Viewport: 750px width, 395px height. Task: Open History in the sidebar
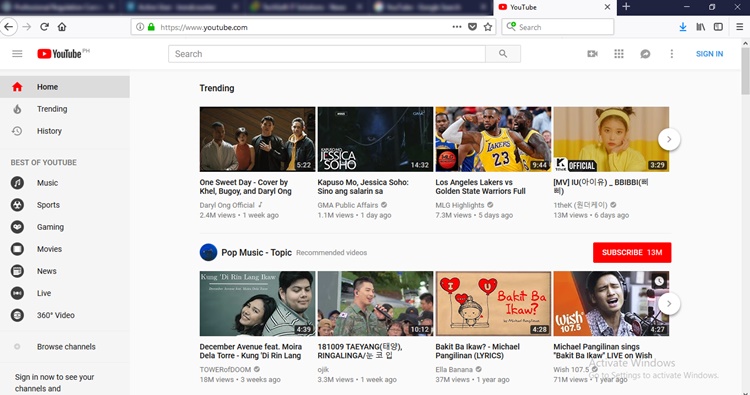[65, 131]
